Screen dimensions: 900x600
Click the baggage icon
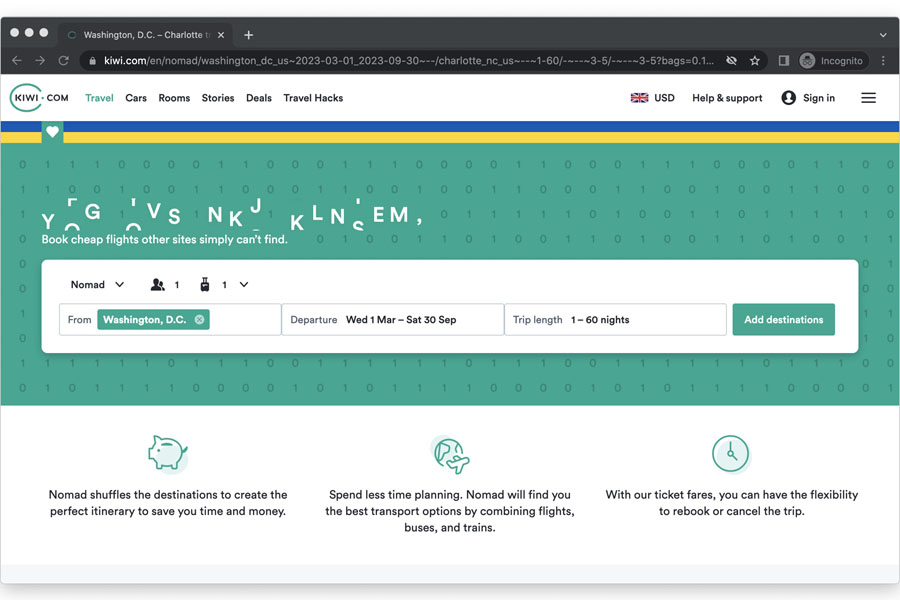click(x=205, y=285)
